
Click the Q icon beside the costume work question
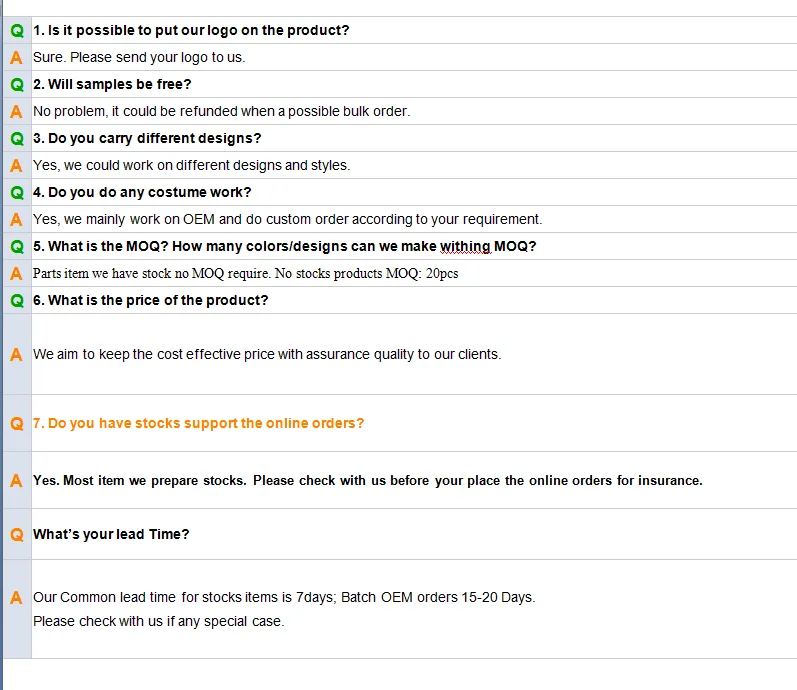click(x=17, y=192)
